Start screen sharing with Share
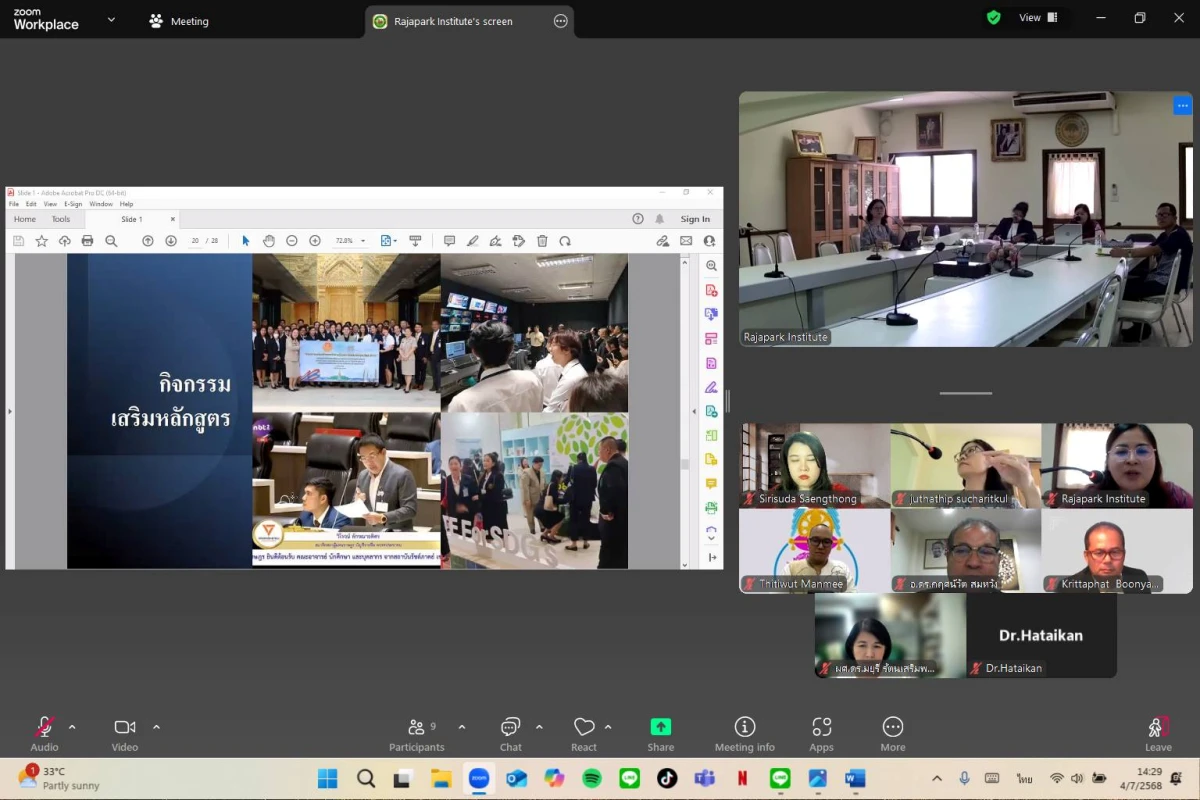Viewport: 1200px width, 800px height. (660, 734)
